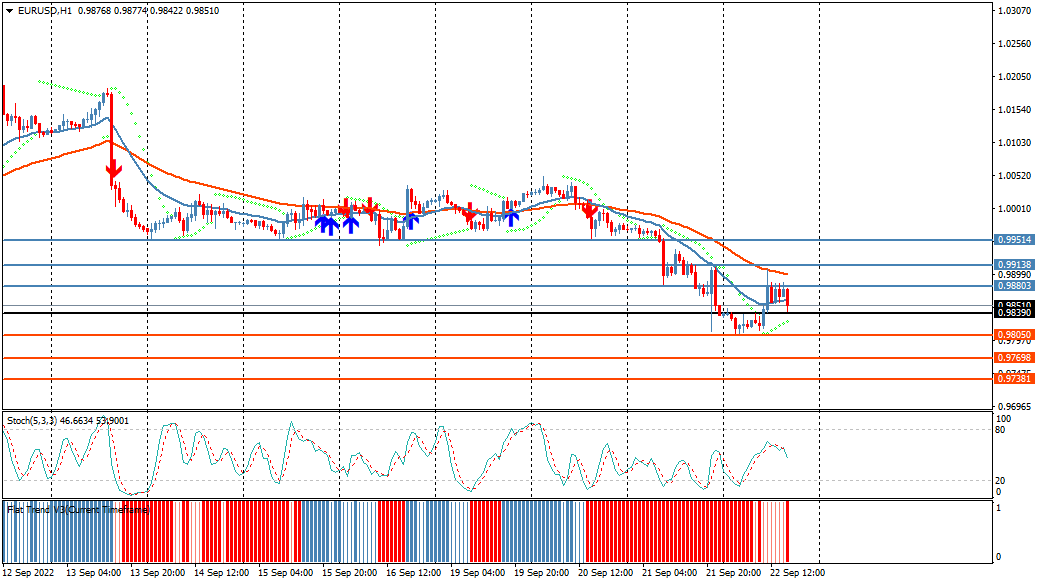Click the 14 Sep 12:00 time axis label
The image size is (1038, 584).
(221, 573)
